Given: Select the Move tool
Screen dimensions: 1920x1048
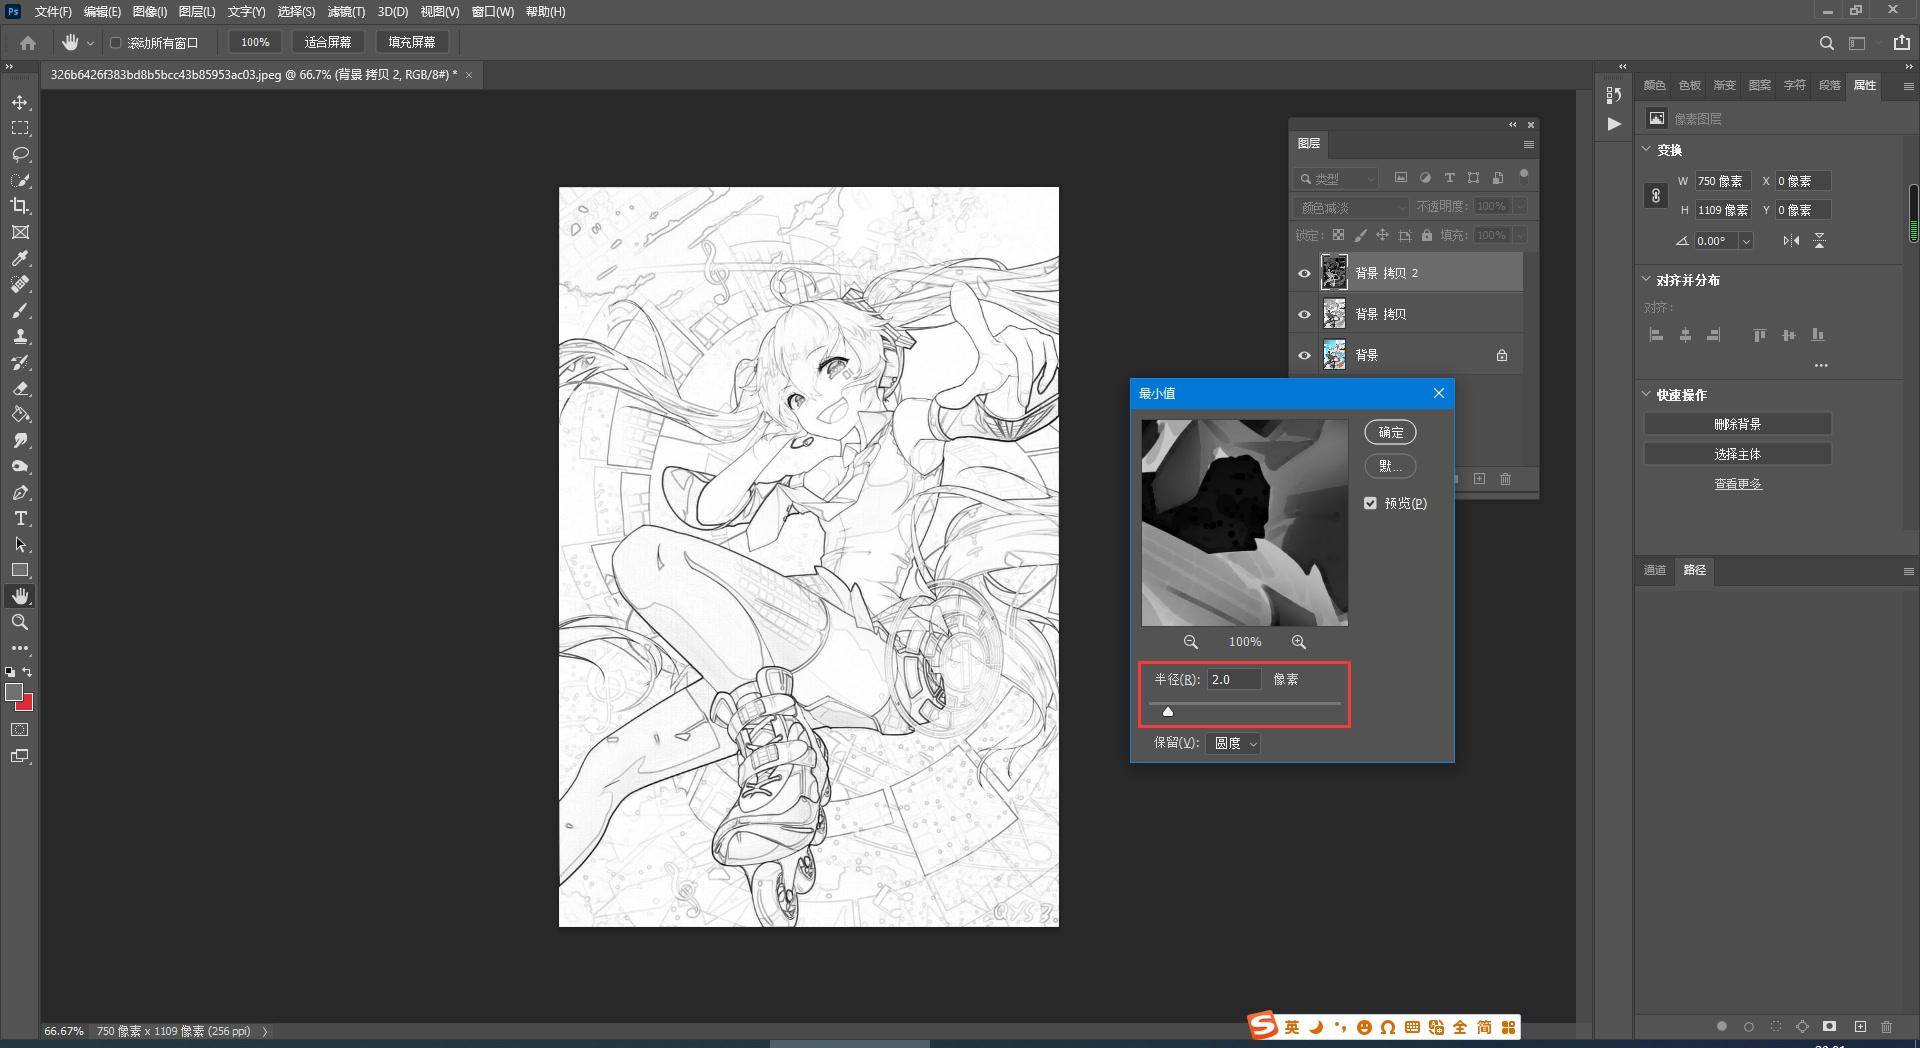Looking at the screenshot, I should pos(20,103).
